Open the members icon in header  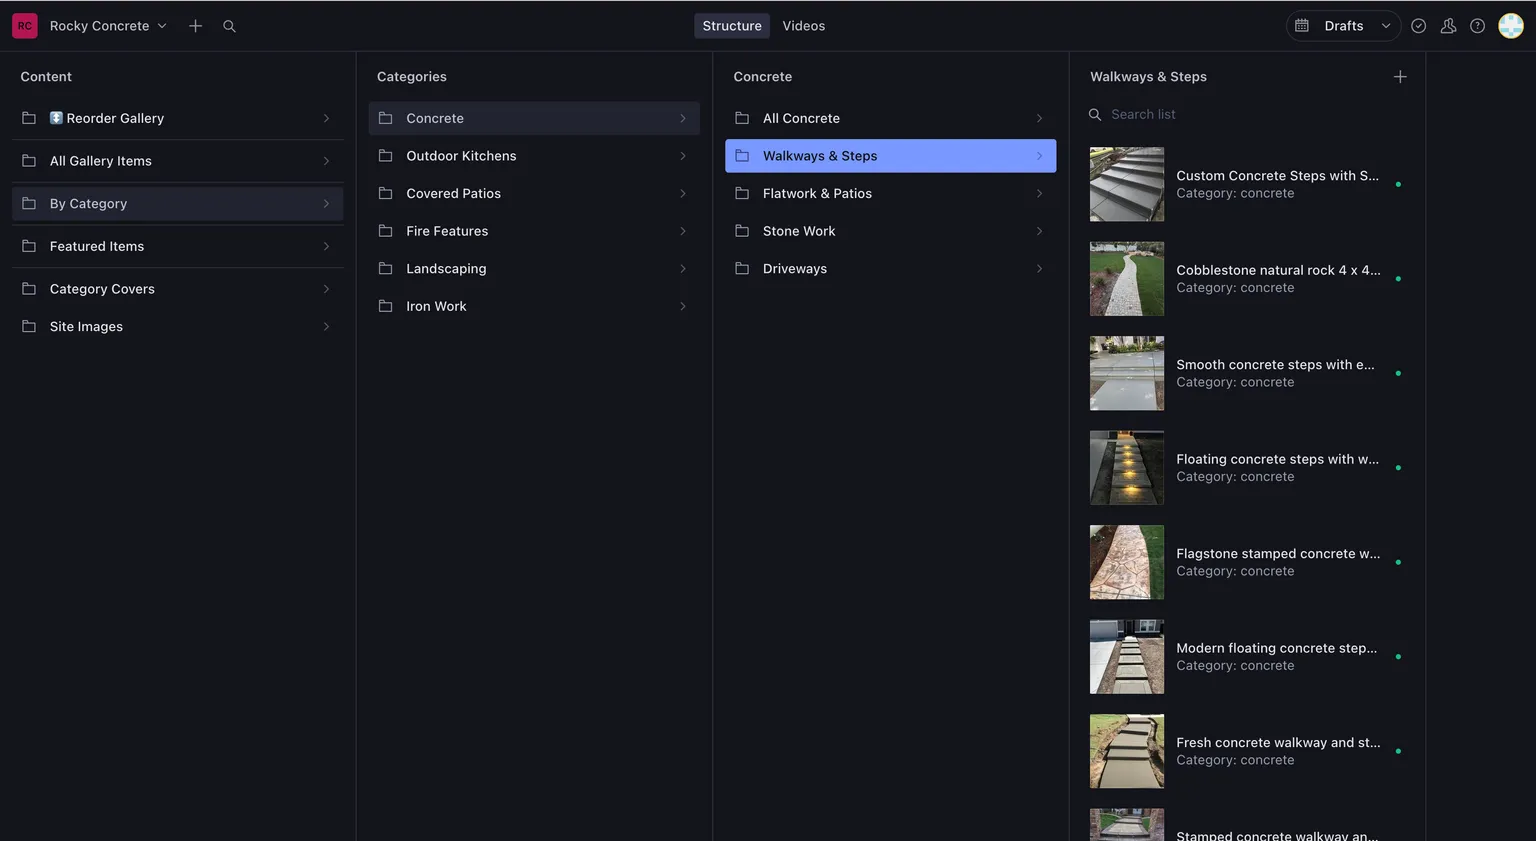click(x=1448, y=26)
